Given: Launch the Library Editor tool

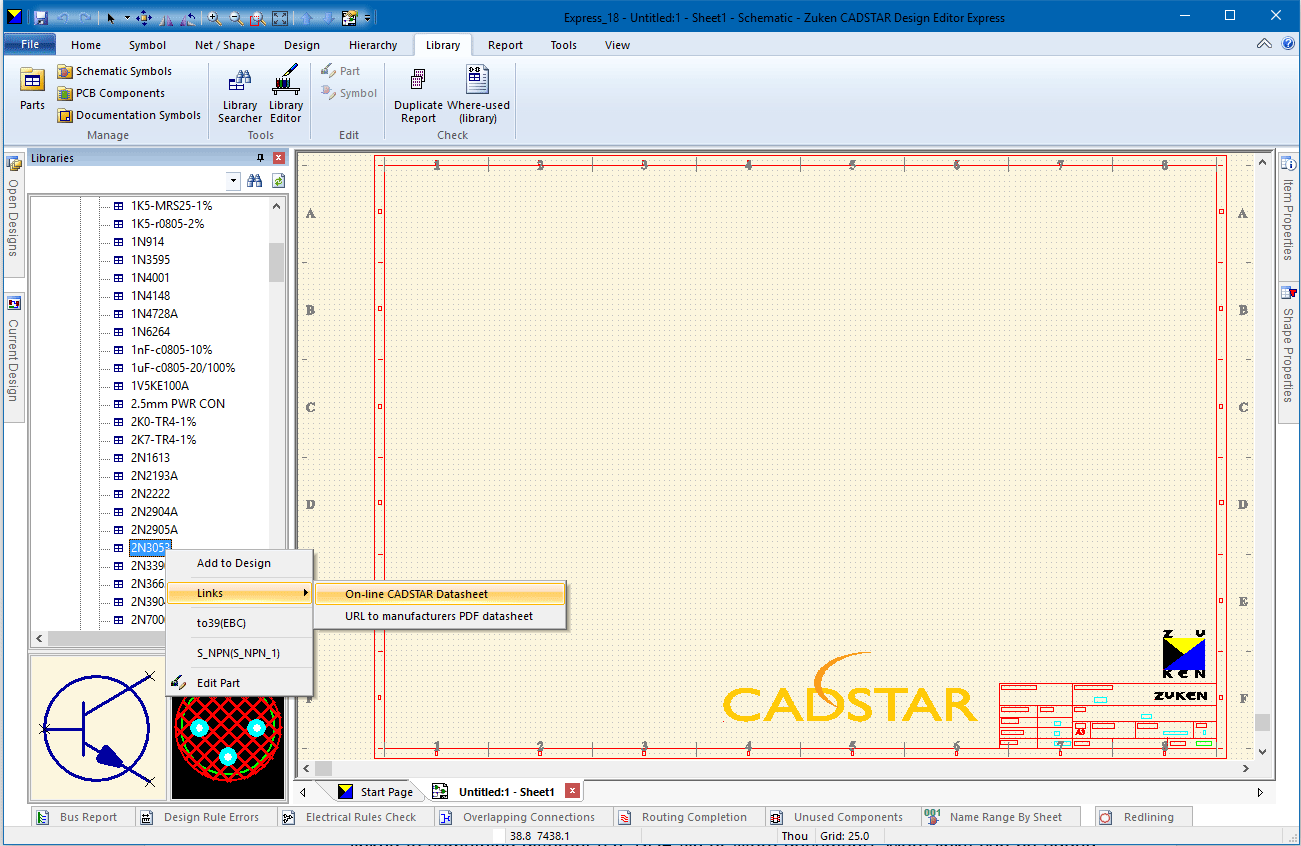Looking at the screenshot, I should pos(286,94).
